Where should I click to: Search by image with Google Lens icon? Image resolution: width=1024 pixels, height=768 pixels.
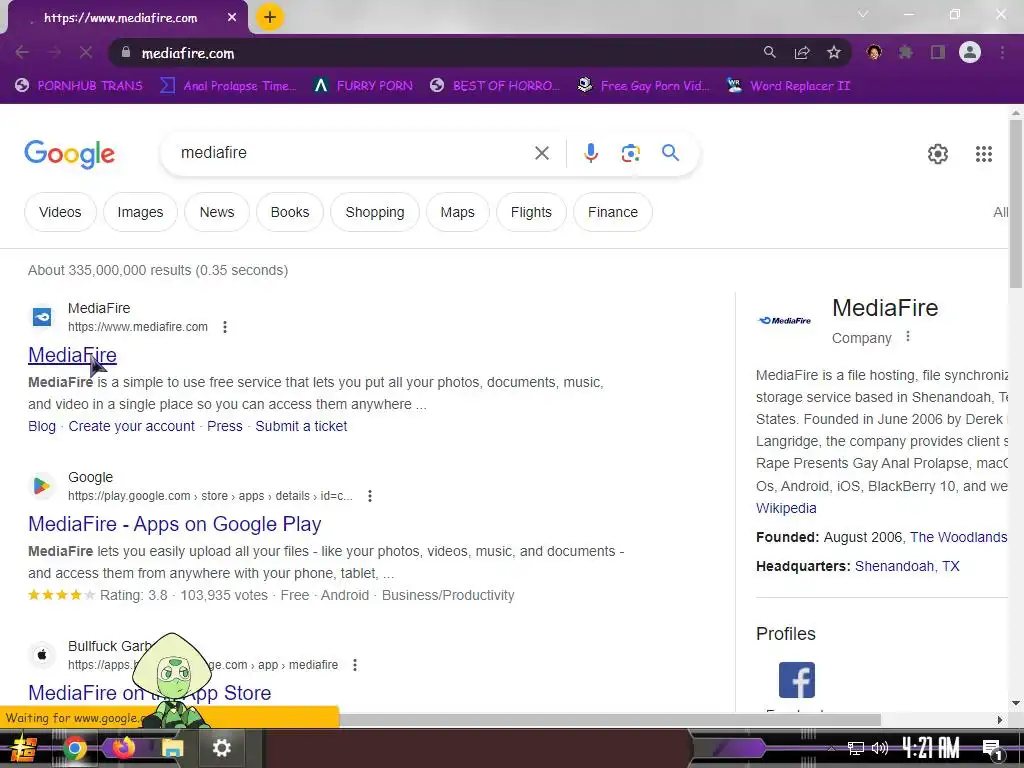pyautogui.click(x=630, y=153)
